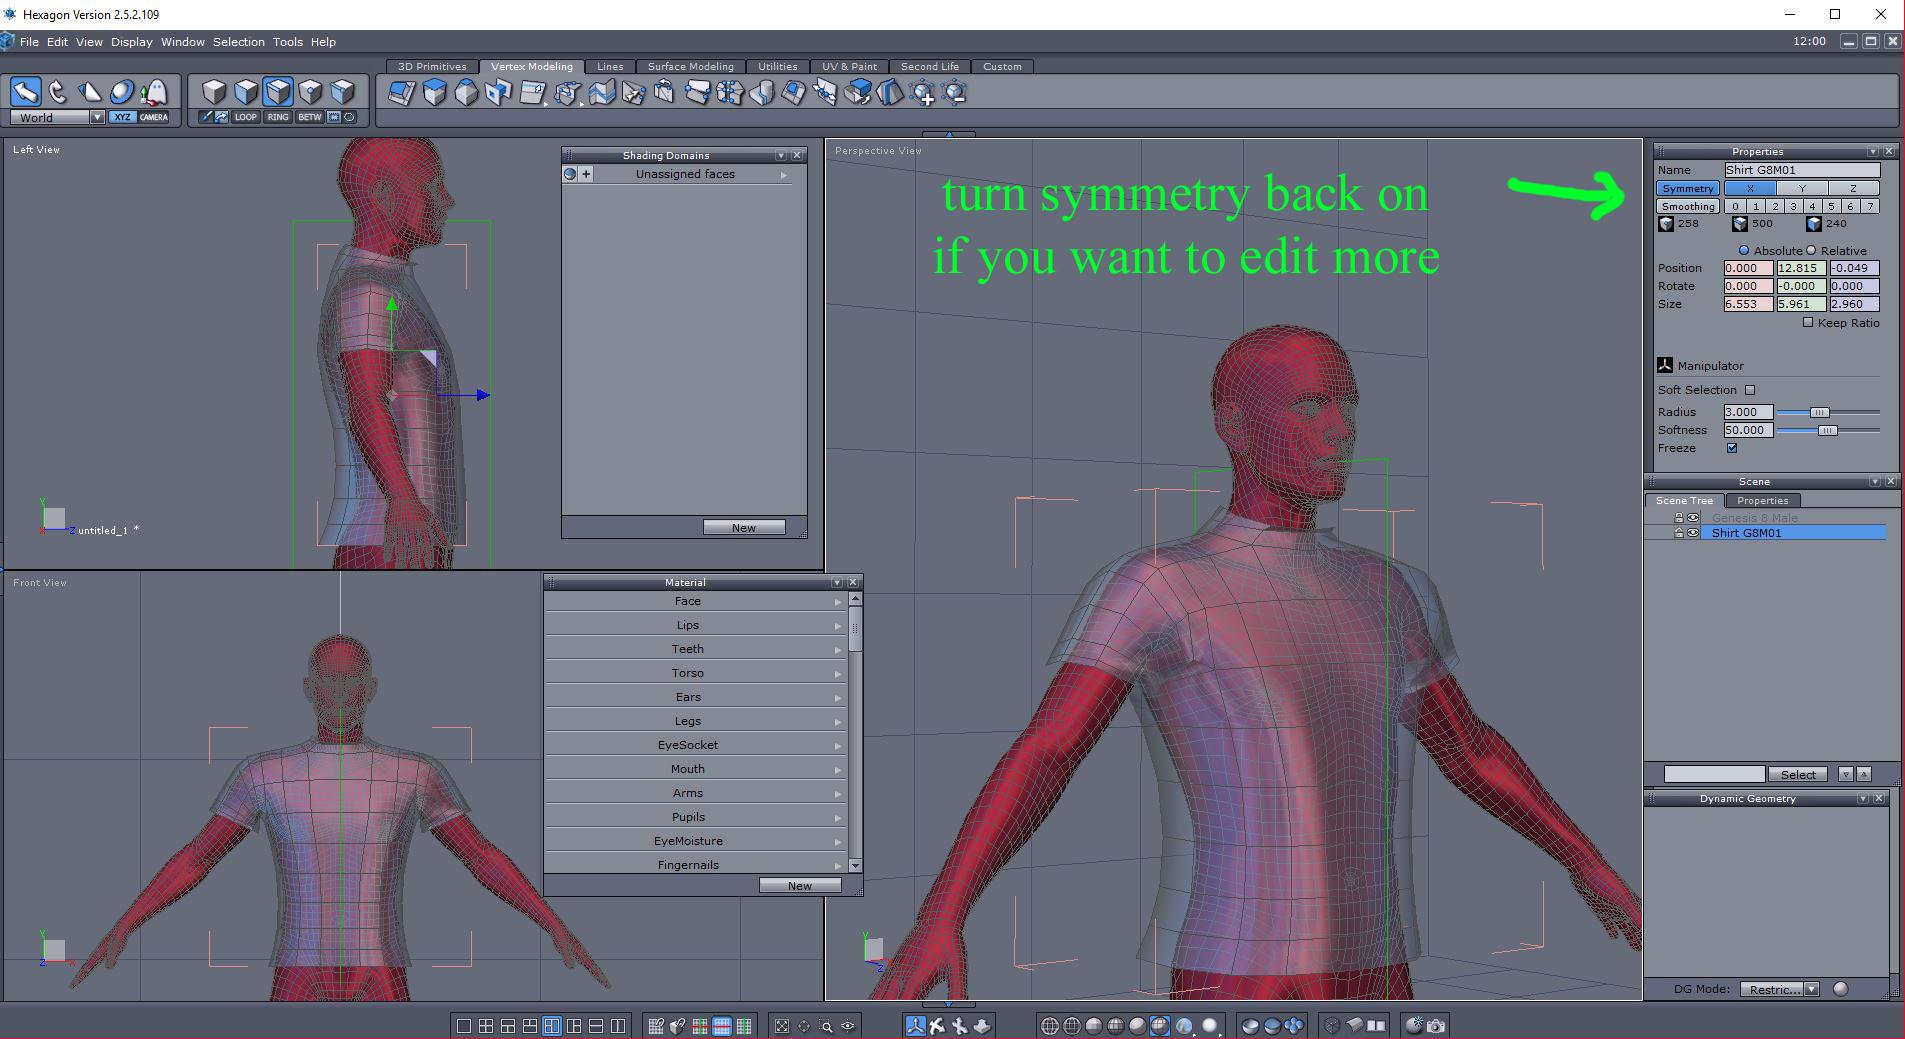Toggle the Freeze checkbox
This screenshot has height=1039, width=1905.
(1732, 448)
